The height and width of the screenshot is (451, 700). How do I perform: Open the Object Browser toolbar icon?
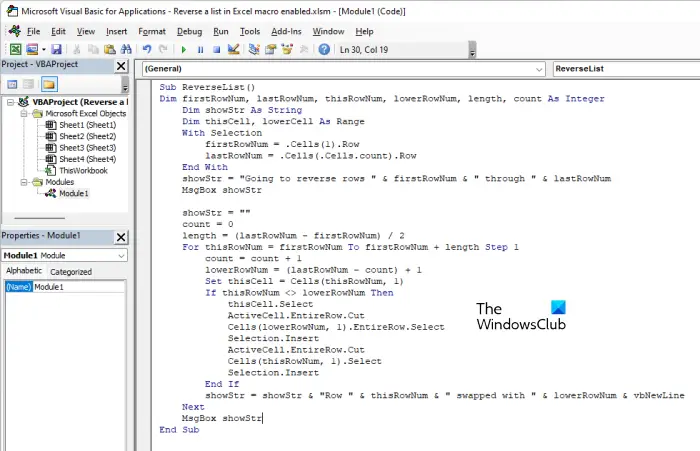pyautogui.click(x=287, y=49)
